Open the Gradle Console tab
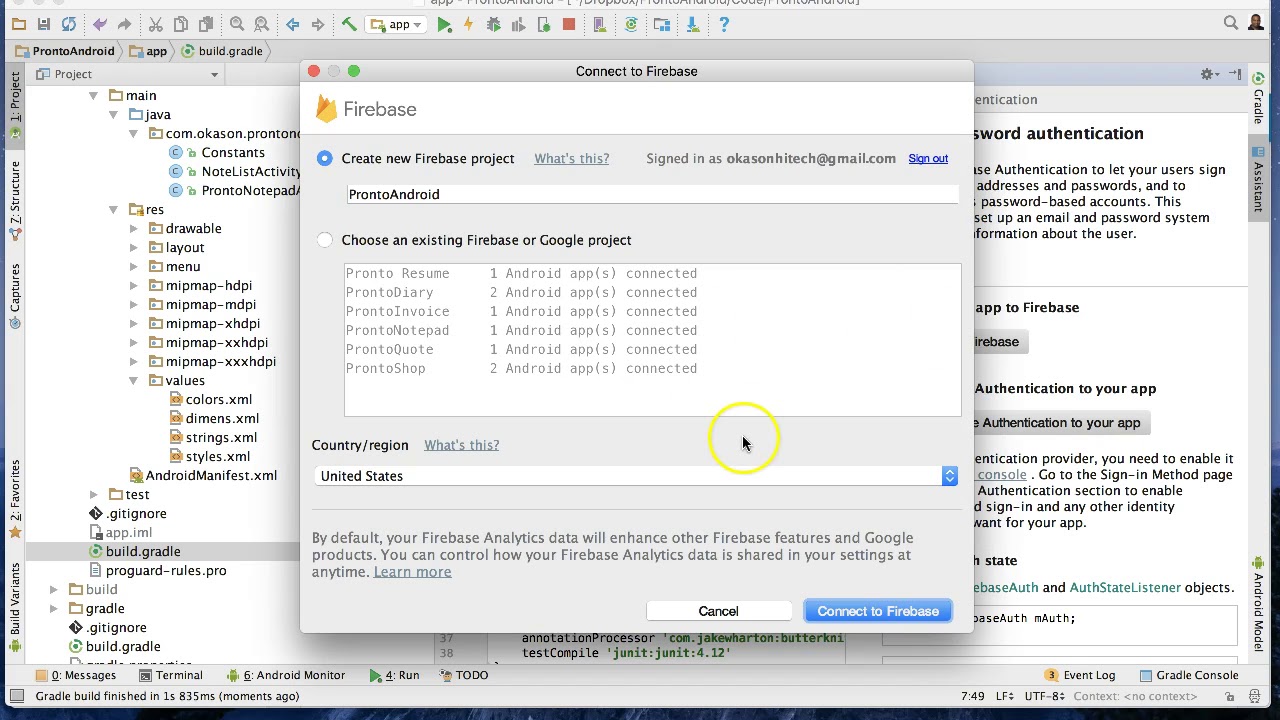Image resolution: width=1280 pixels, height=720 pixels. point(1188,675)
